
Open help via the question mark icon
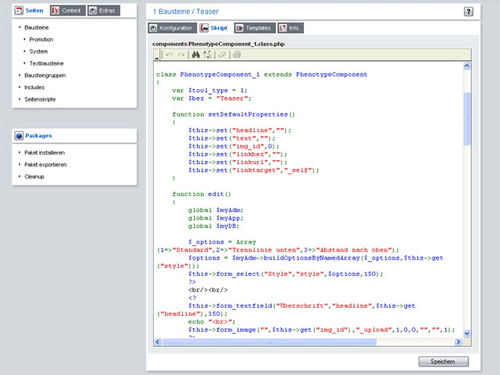coord(468,12)
